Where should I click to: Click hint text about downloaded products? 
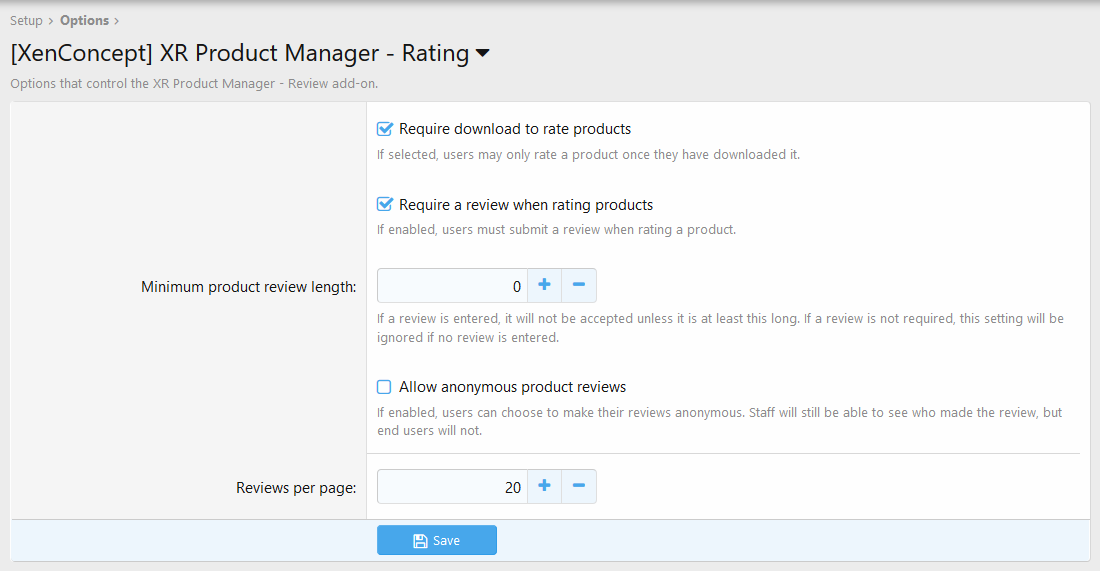(x=588, y=154)
